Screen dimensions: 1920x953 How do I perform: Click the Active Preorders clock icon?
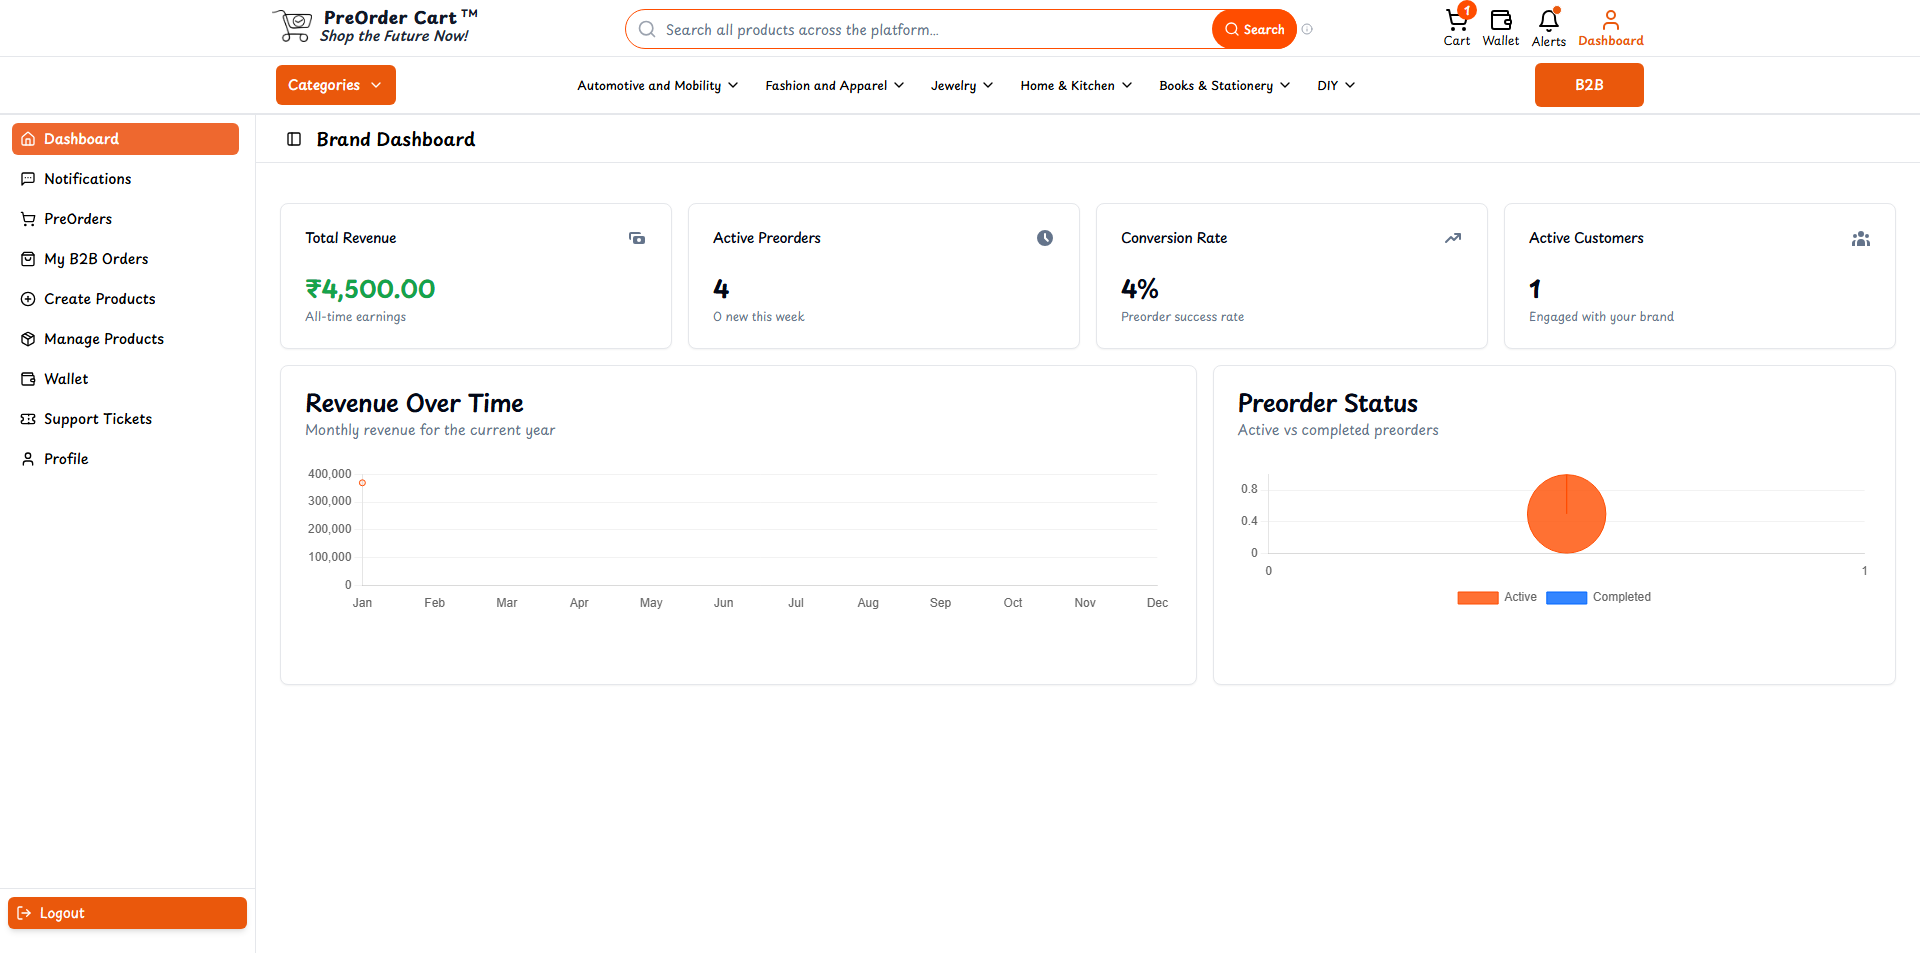(1044, 238)
